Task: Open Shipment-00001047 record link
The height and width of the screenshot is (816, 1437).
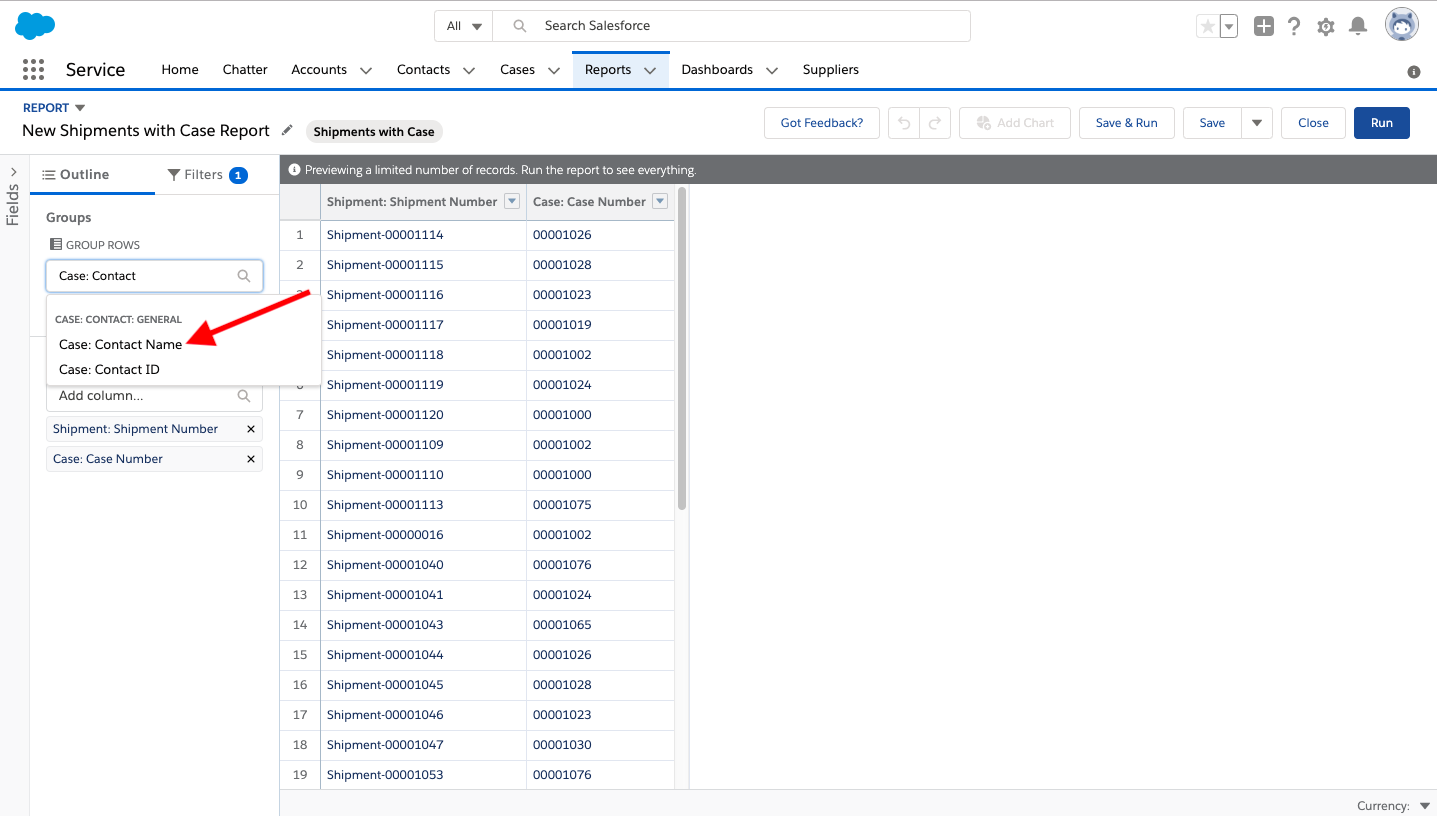Action: click(385, 745)
